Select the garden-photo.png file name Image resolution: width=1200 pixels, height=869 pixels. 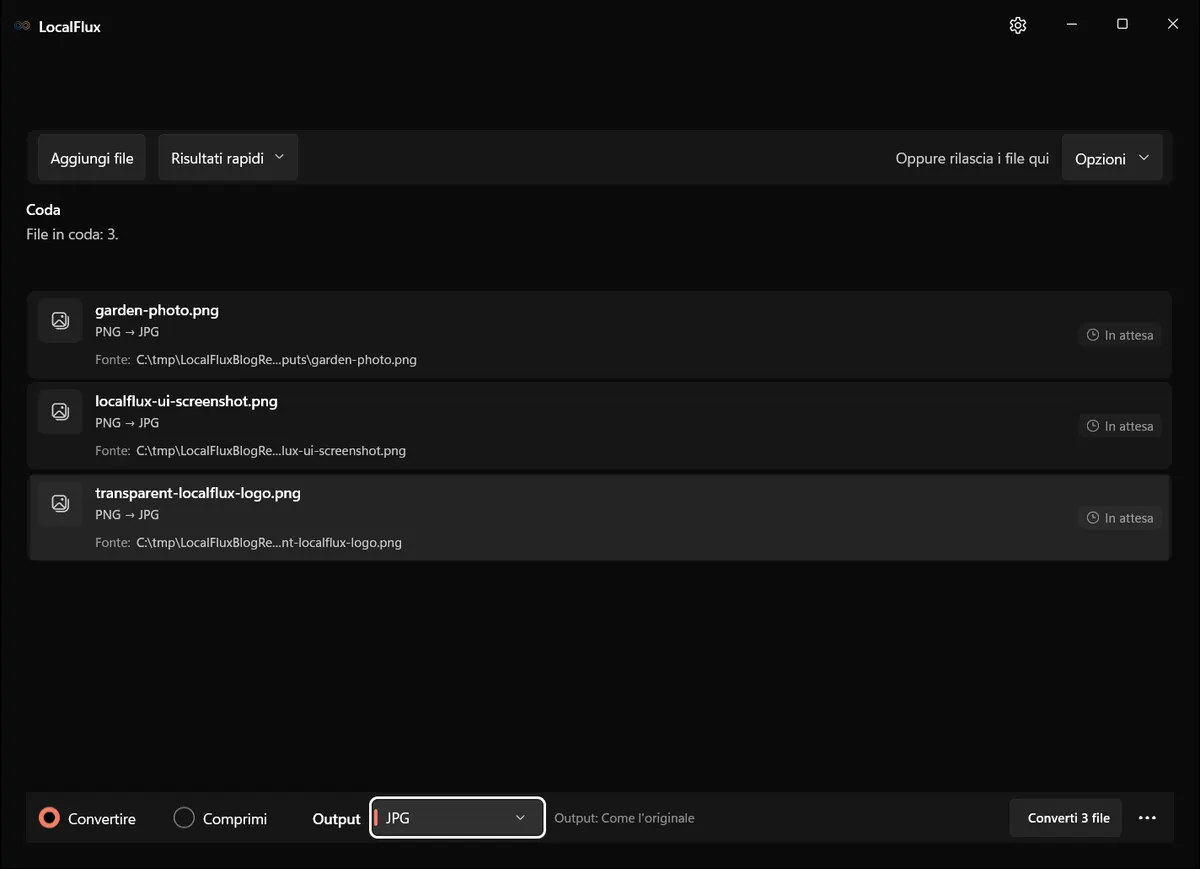(x=157, y=310)
